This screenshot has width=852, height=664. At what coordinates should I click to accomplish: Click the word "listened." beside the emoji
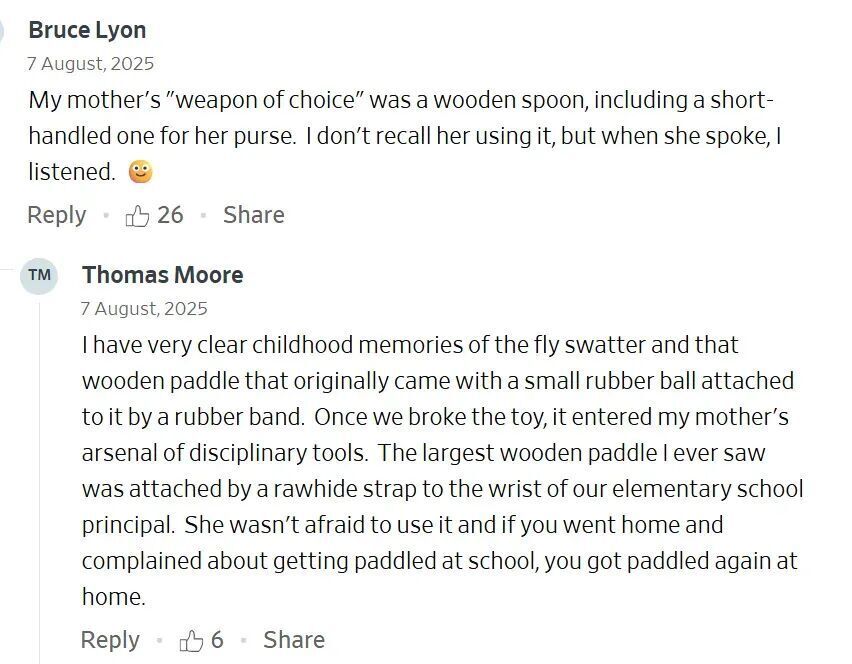72,172
